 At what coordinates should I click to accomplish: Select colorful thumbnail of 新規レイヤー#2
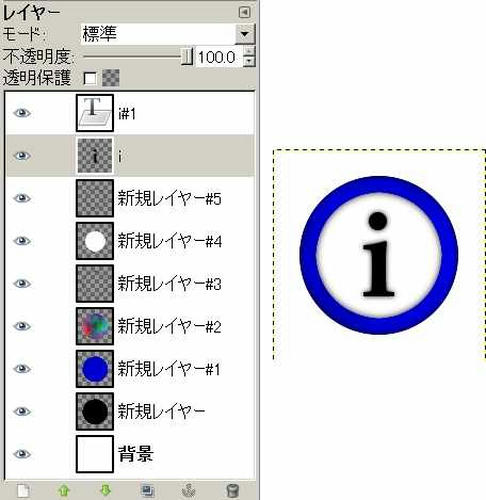click(95, 326)
